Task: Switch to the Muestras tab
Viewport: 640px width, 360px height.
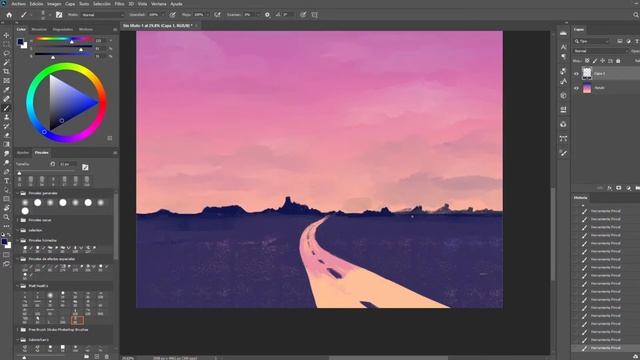Action: pos(39,29)
